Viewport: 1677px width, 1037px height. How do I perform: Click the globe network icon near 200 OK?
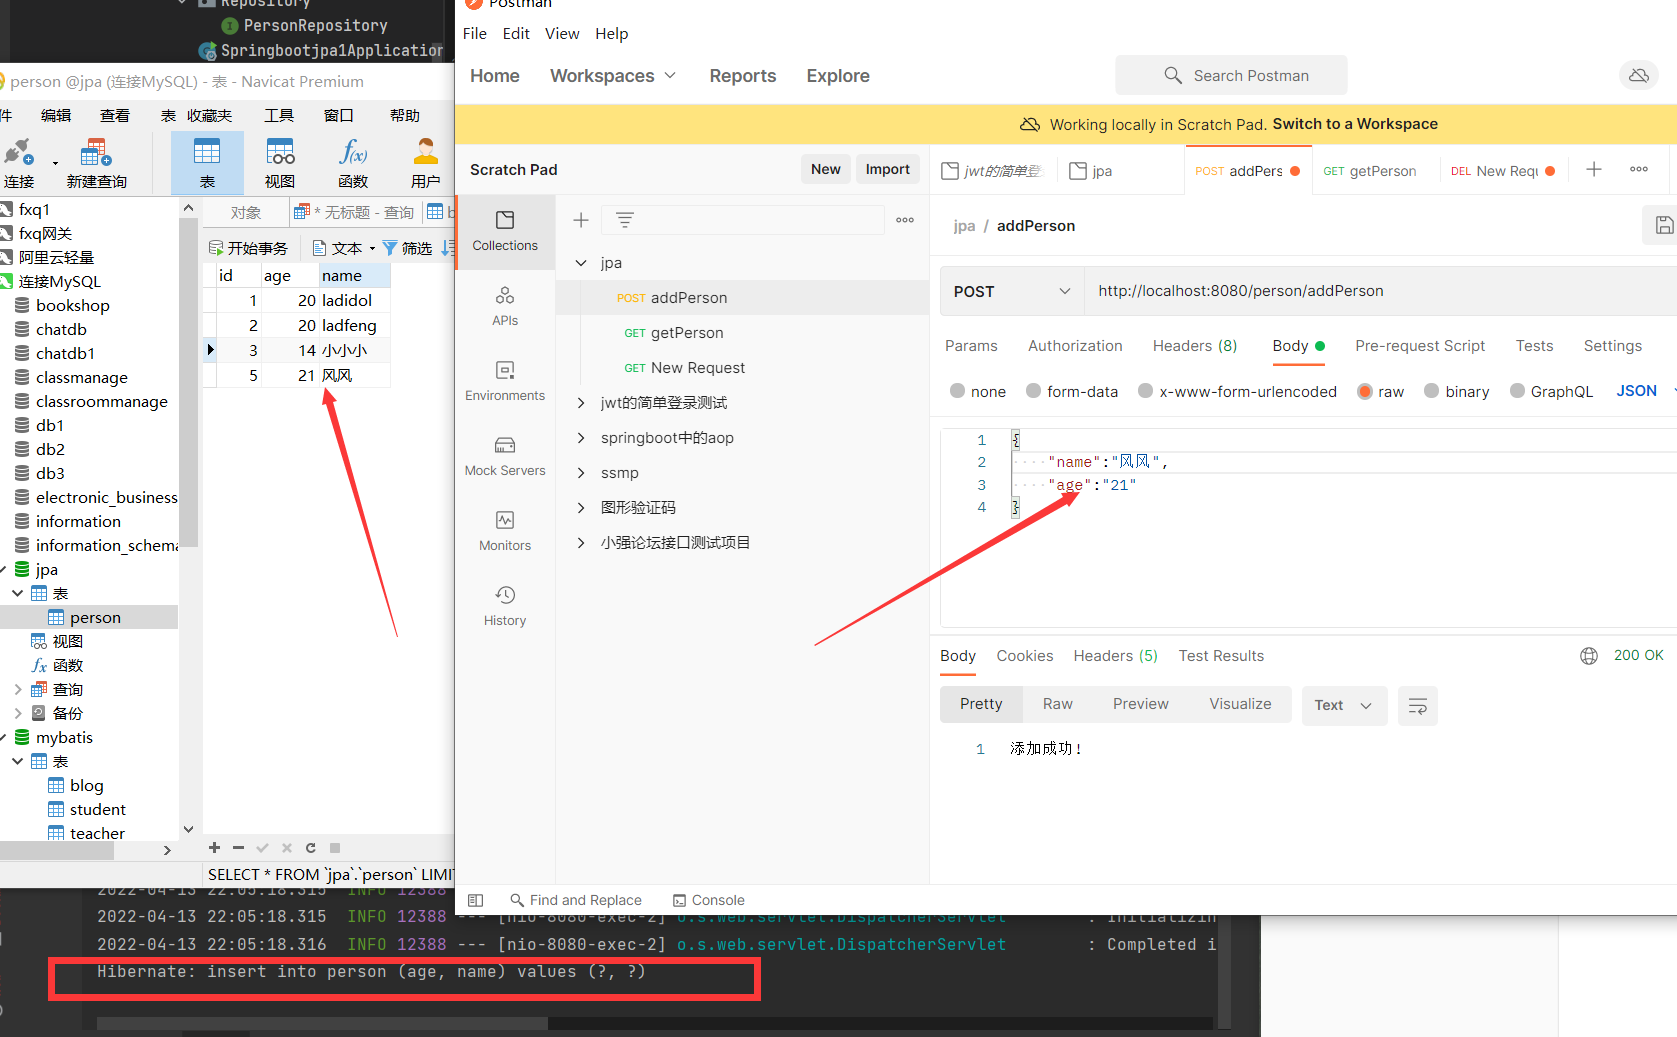pos(1589,656)
